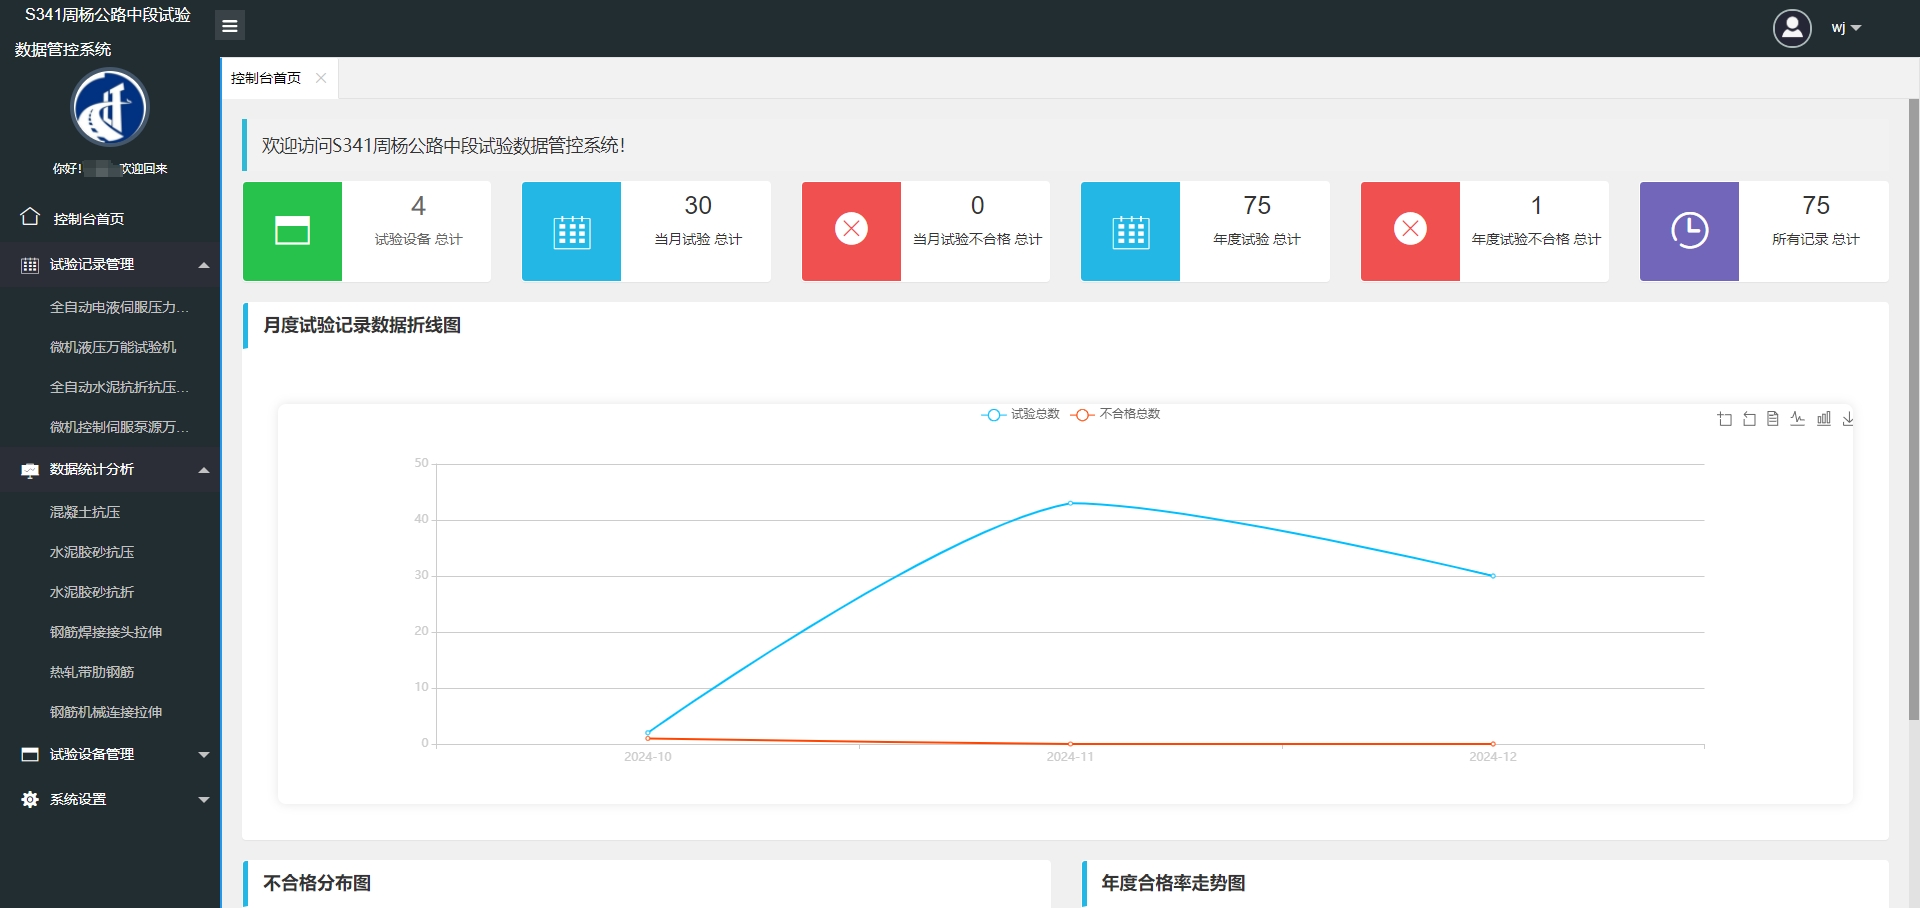Open 钢筋焊接接头拉伸 statistics page
This screenshot has height=908, width=1920.
[x=106, y=632]
